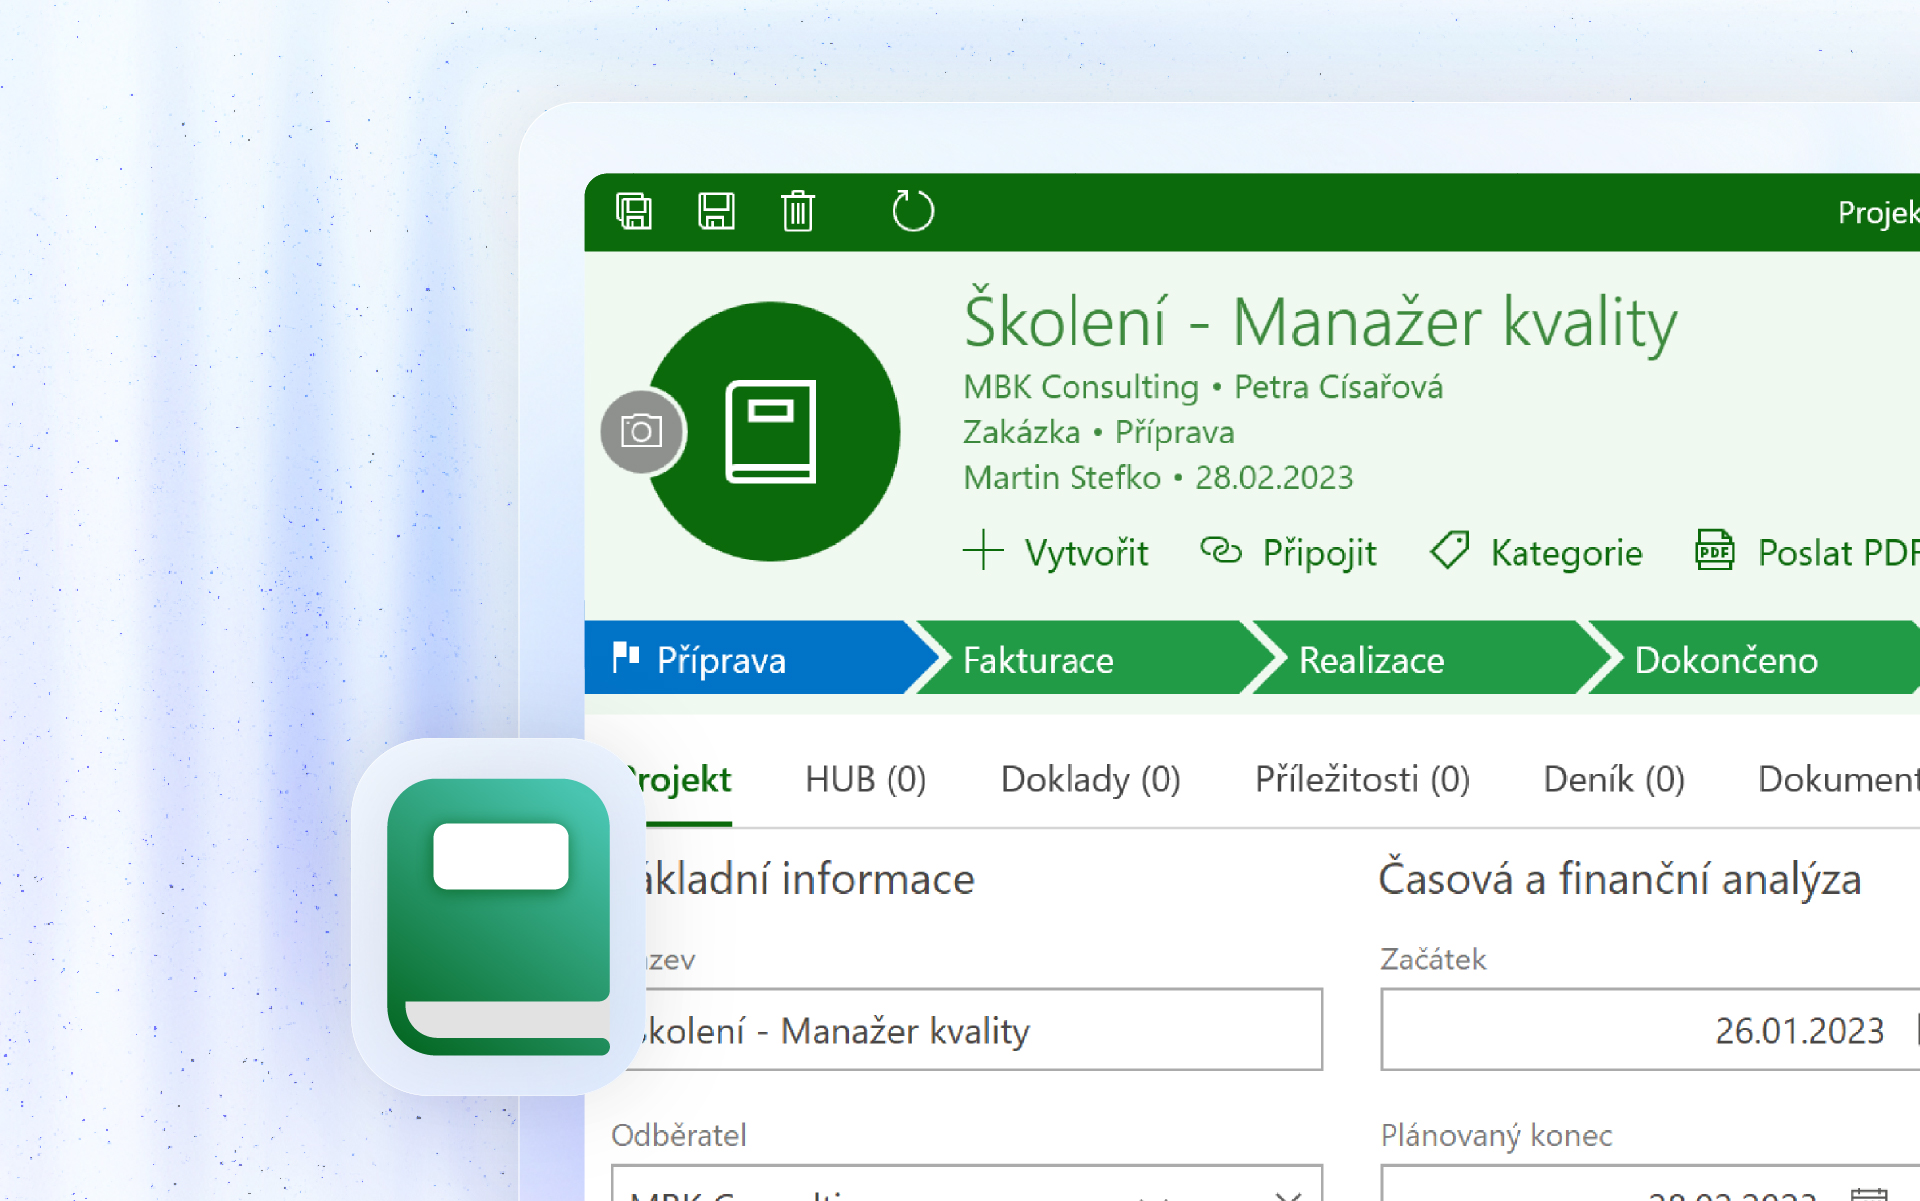Click the Refresh circular arrow icon

click(912, 211)
